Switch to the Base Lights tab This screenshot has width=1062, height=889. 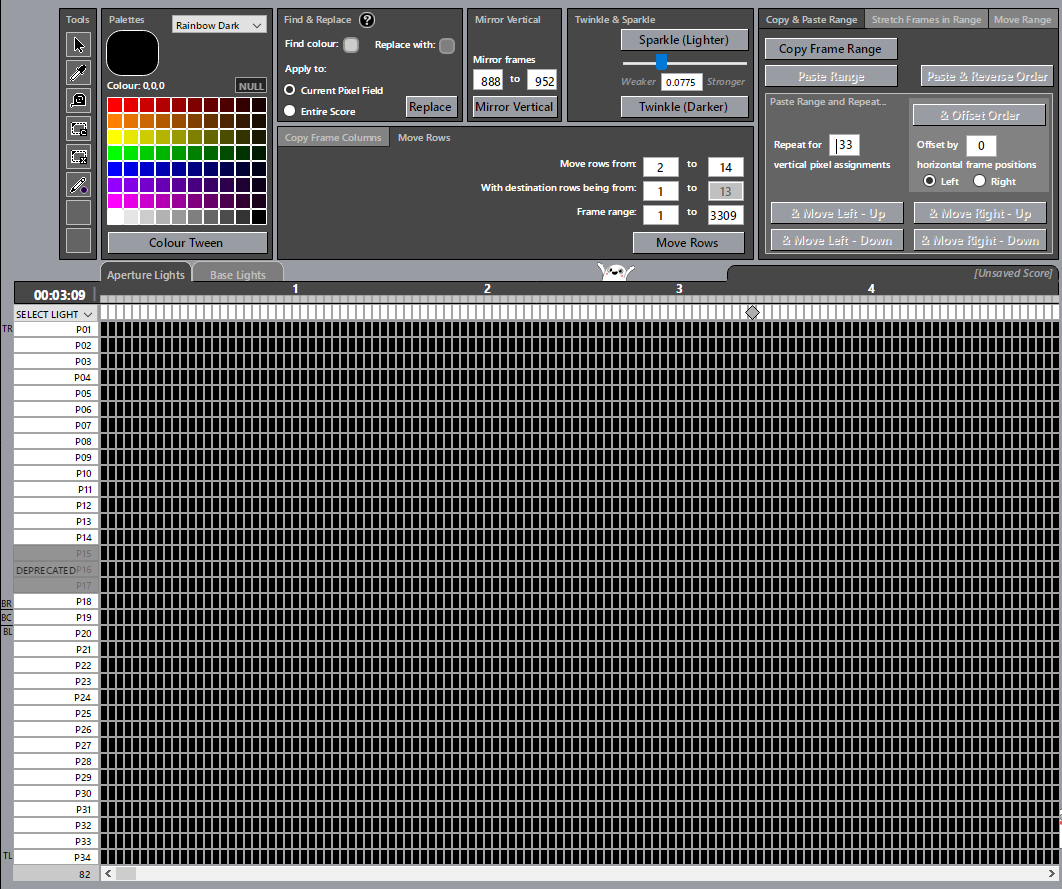coord(237,275)
